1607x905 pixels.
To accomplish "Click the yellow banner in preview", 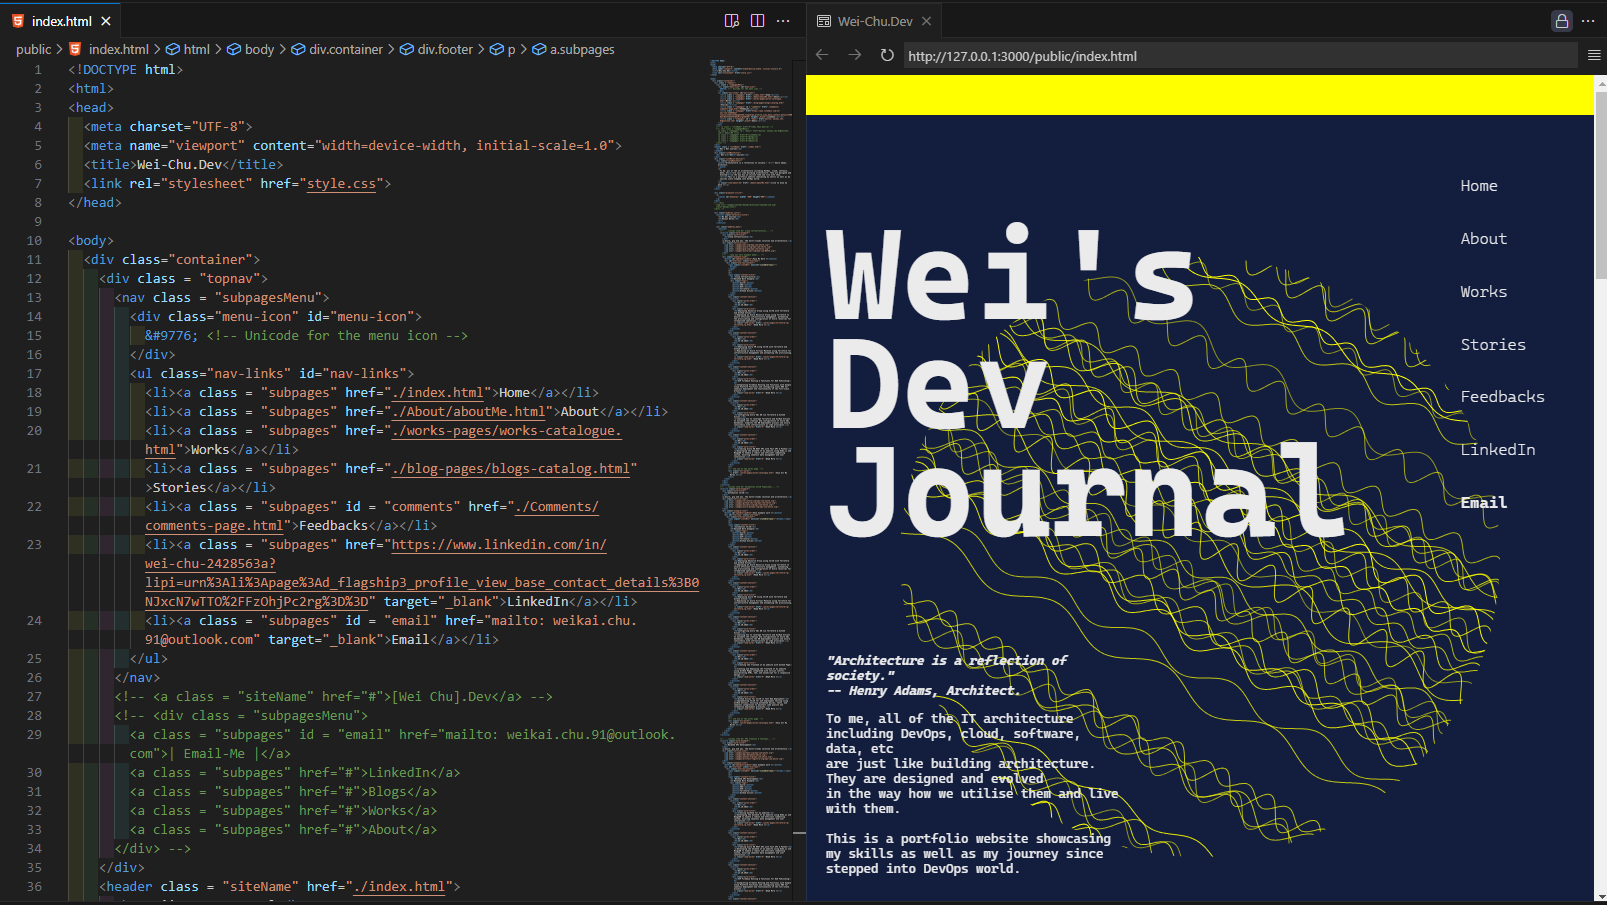I will coord(1199,95).
